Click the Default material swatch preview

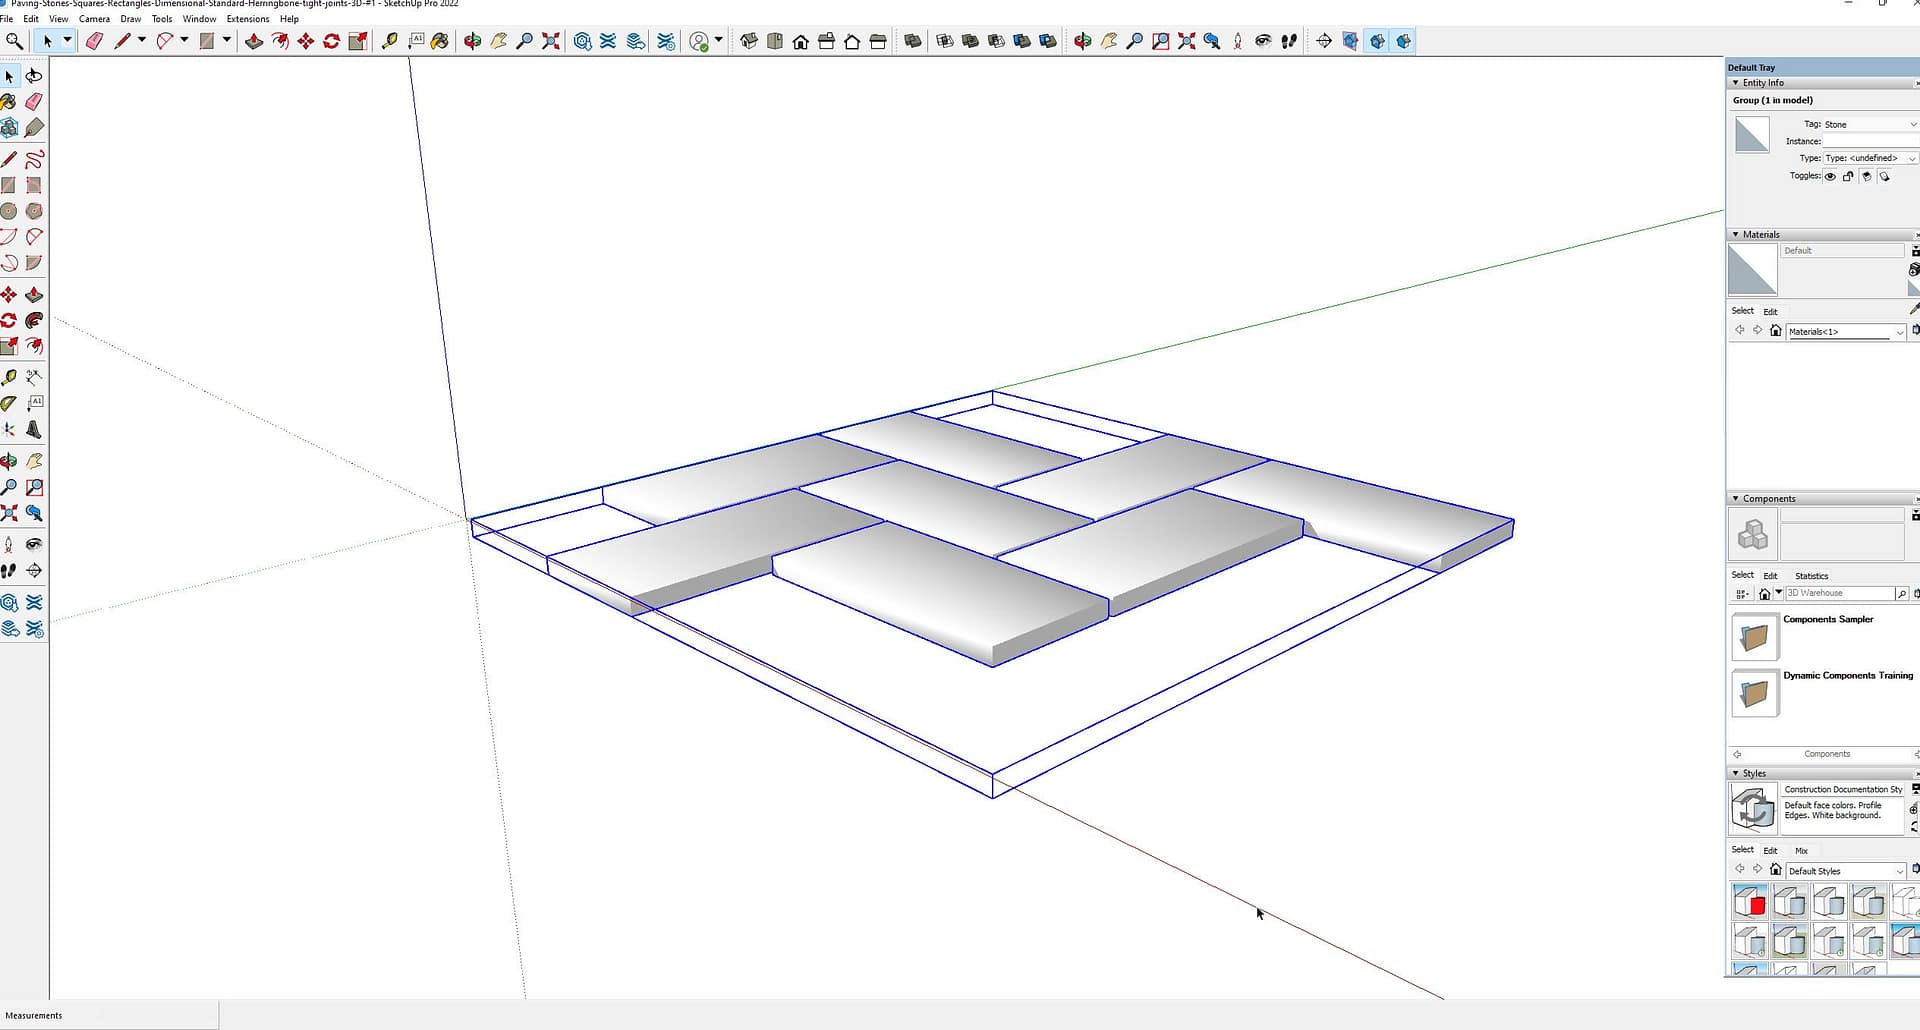[1752, 270]
